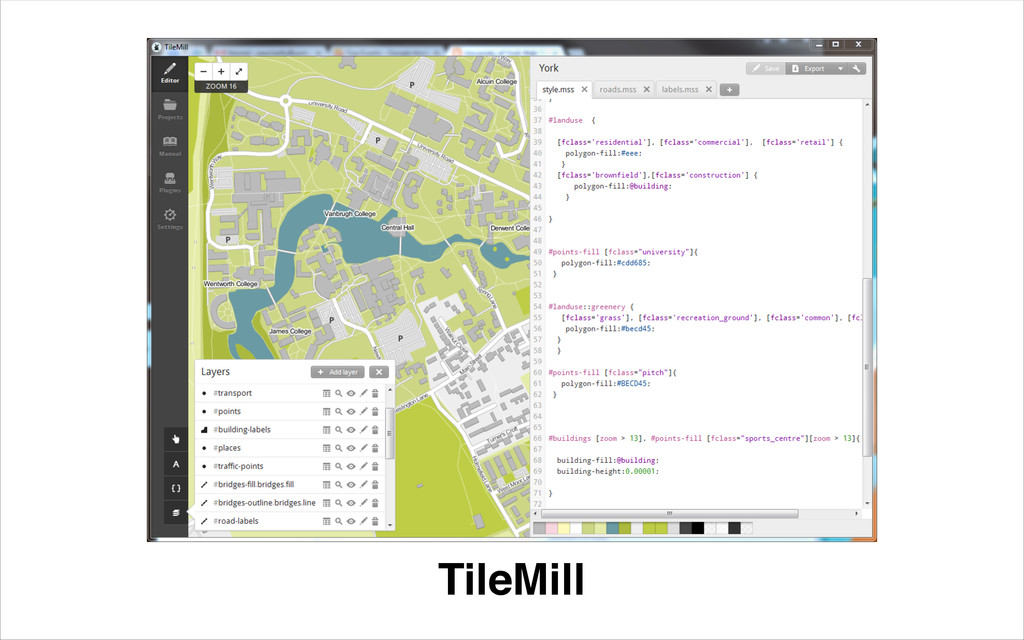
Task: Open the Settings gear in sidebar
Action: pyautogui.click(x=170, y=219)
